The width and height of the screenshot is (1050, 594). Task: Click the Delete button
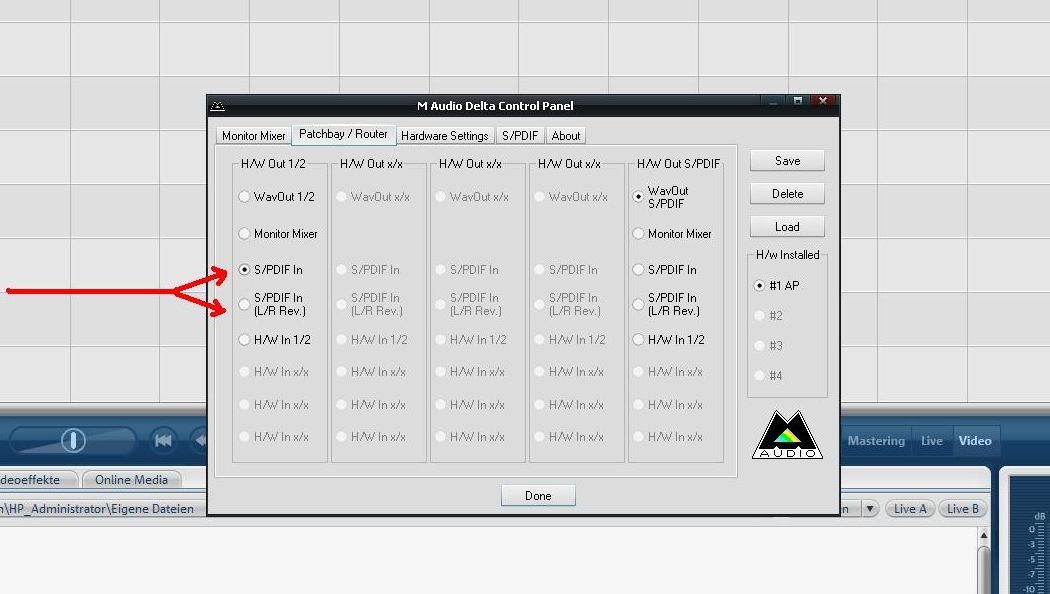[788, 194]
